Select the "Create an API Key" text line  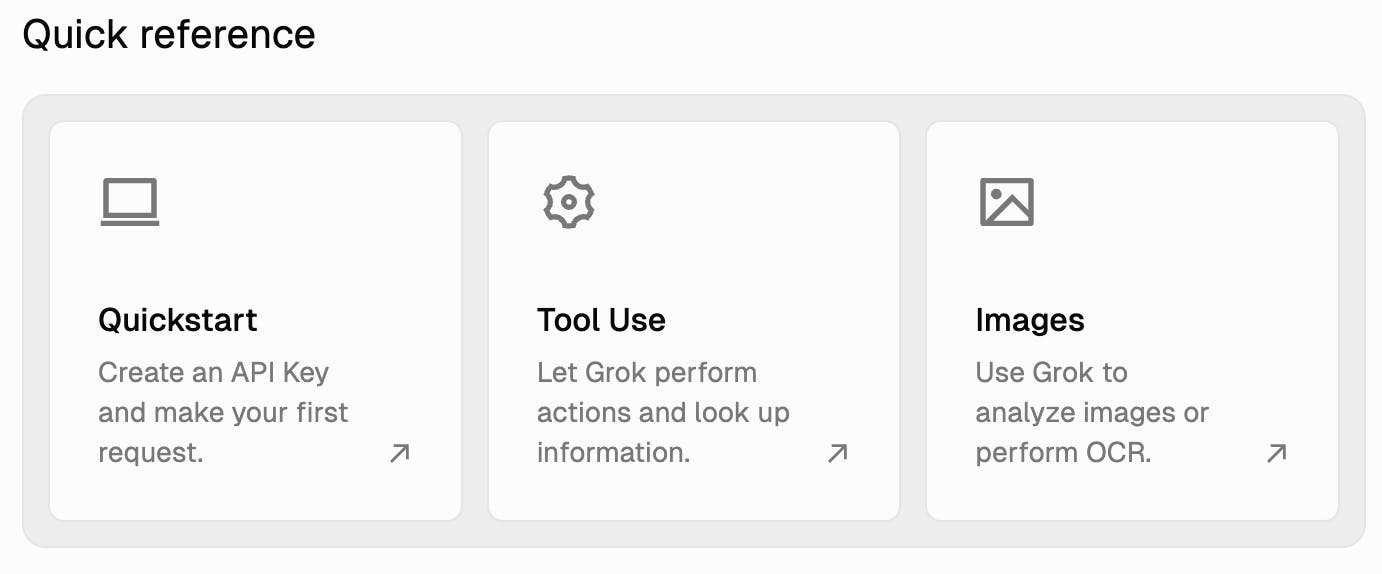click(213, 373)
